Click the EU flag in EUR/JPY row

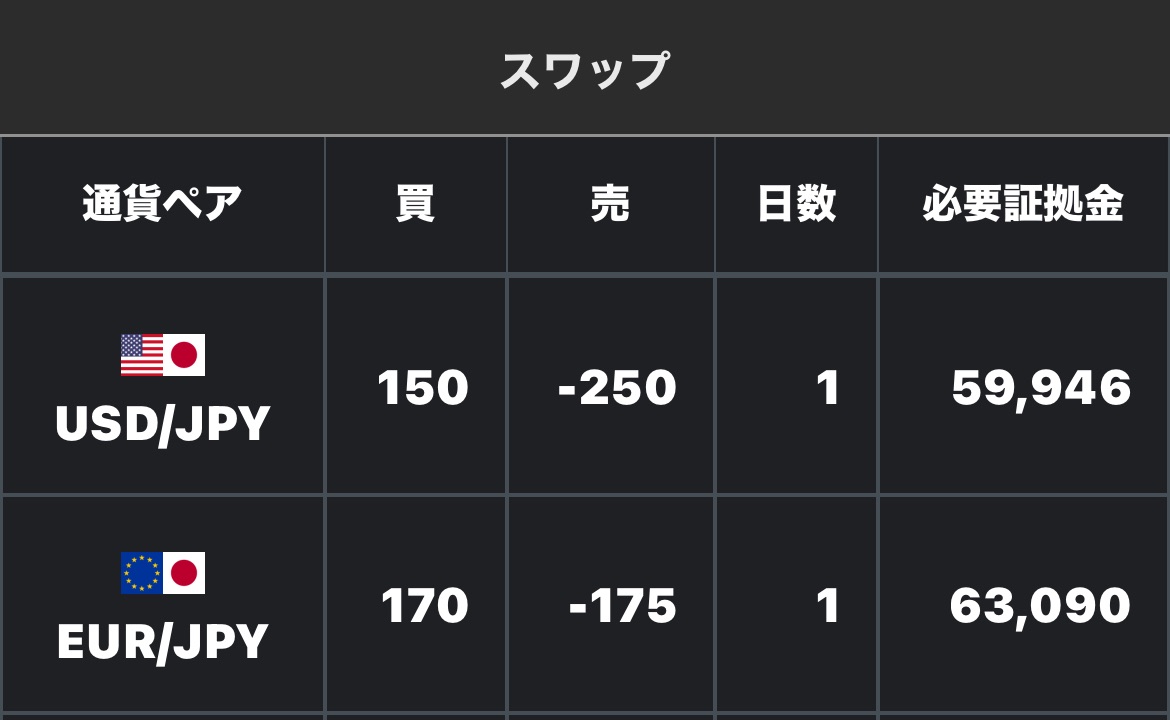142,573
